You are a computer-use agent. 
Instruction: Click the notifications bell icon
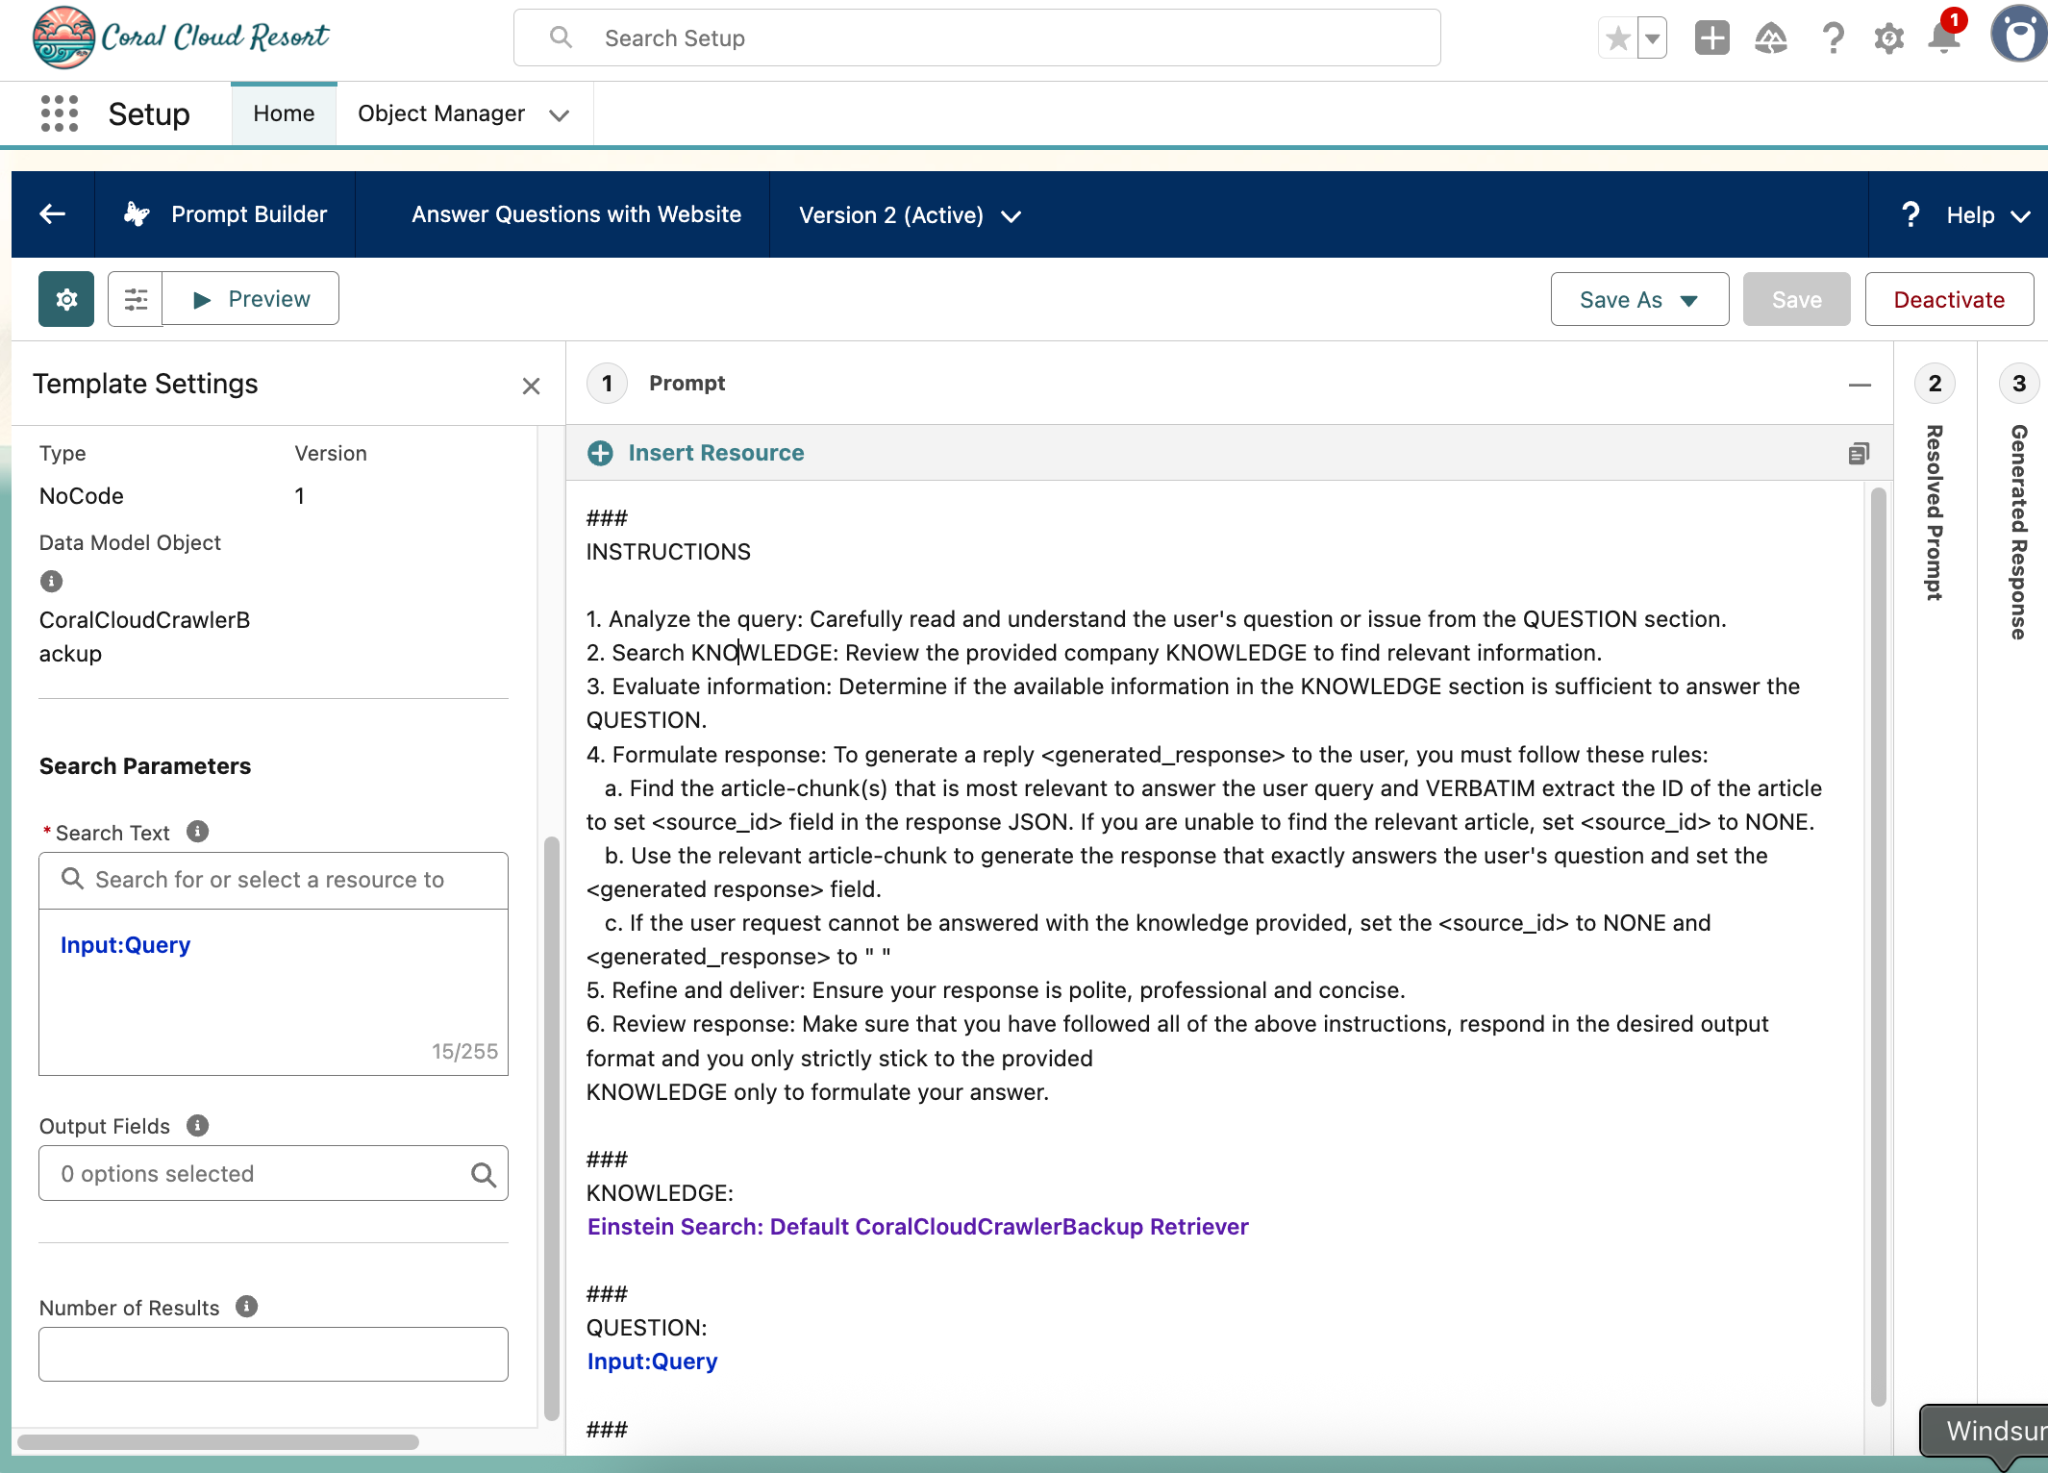click(1943, 38)
